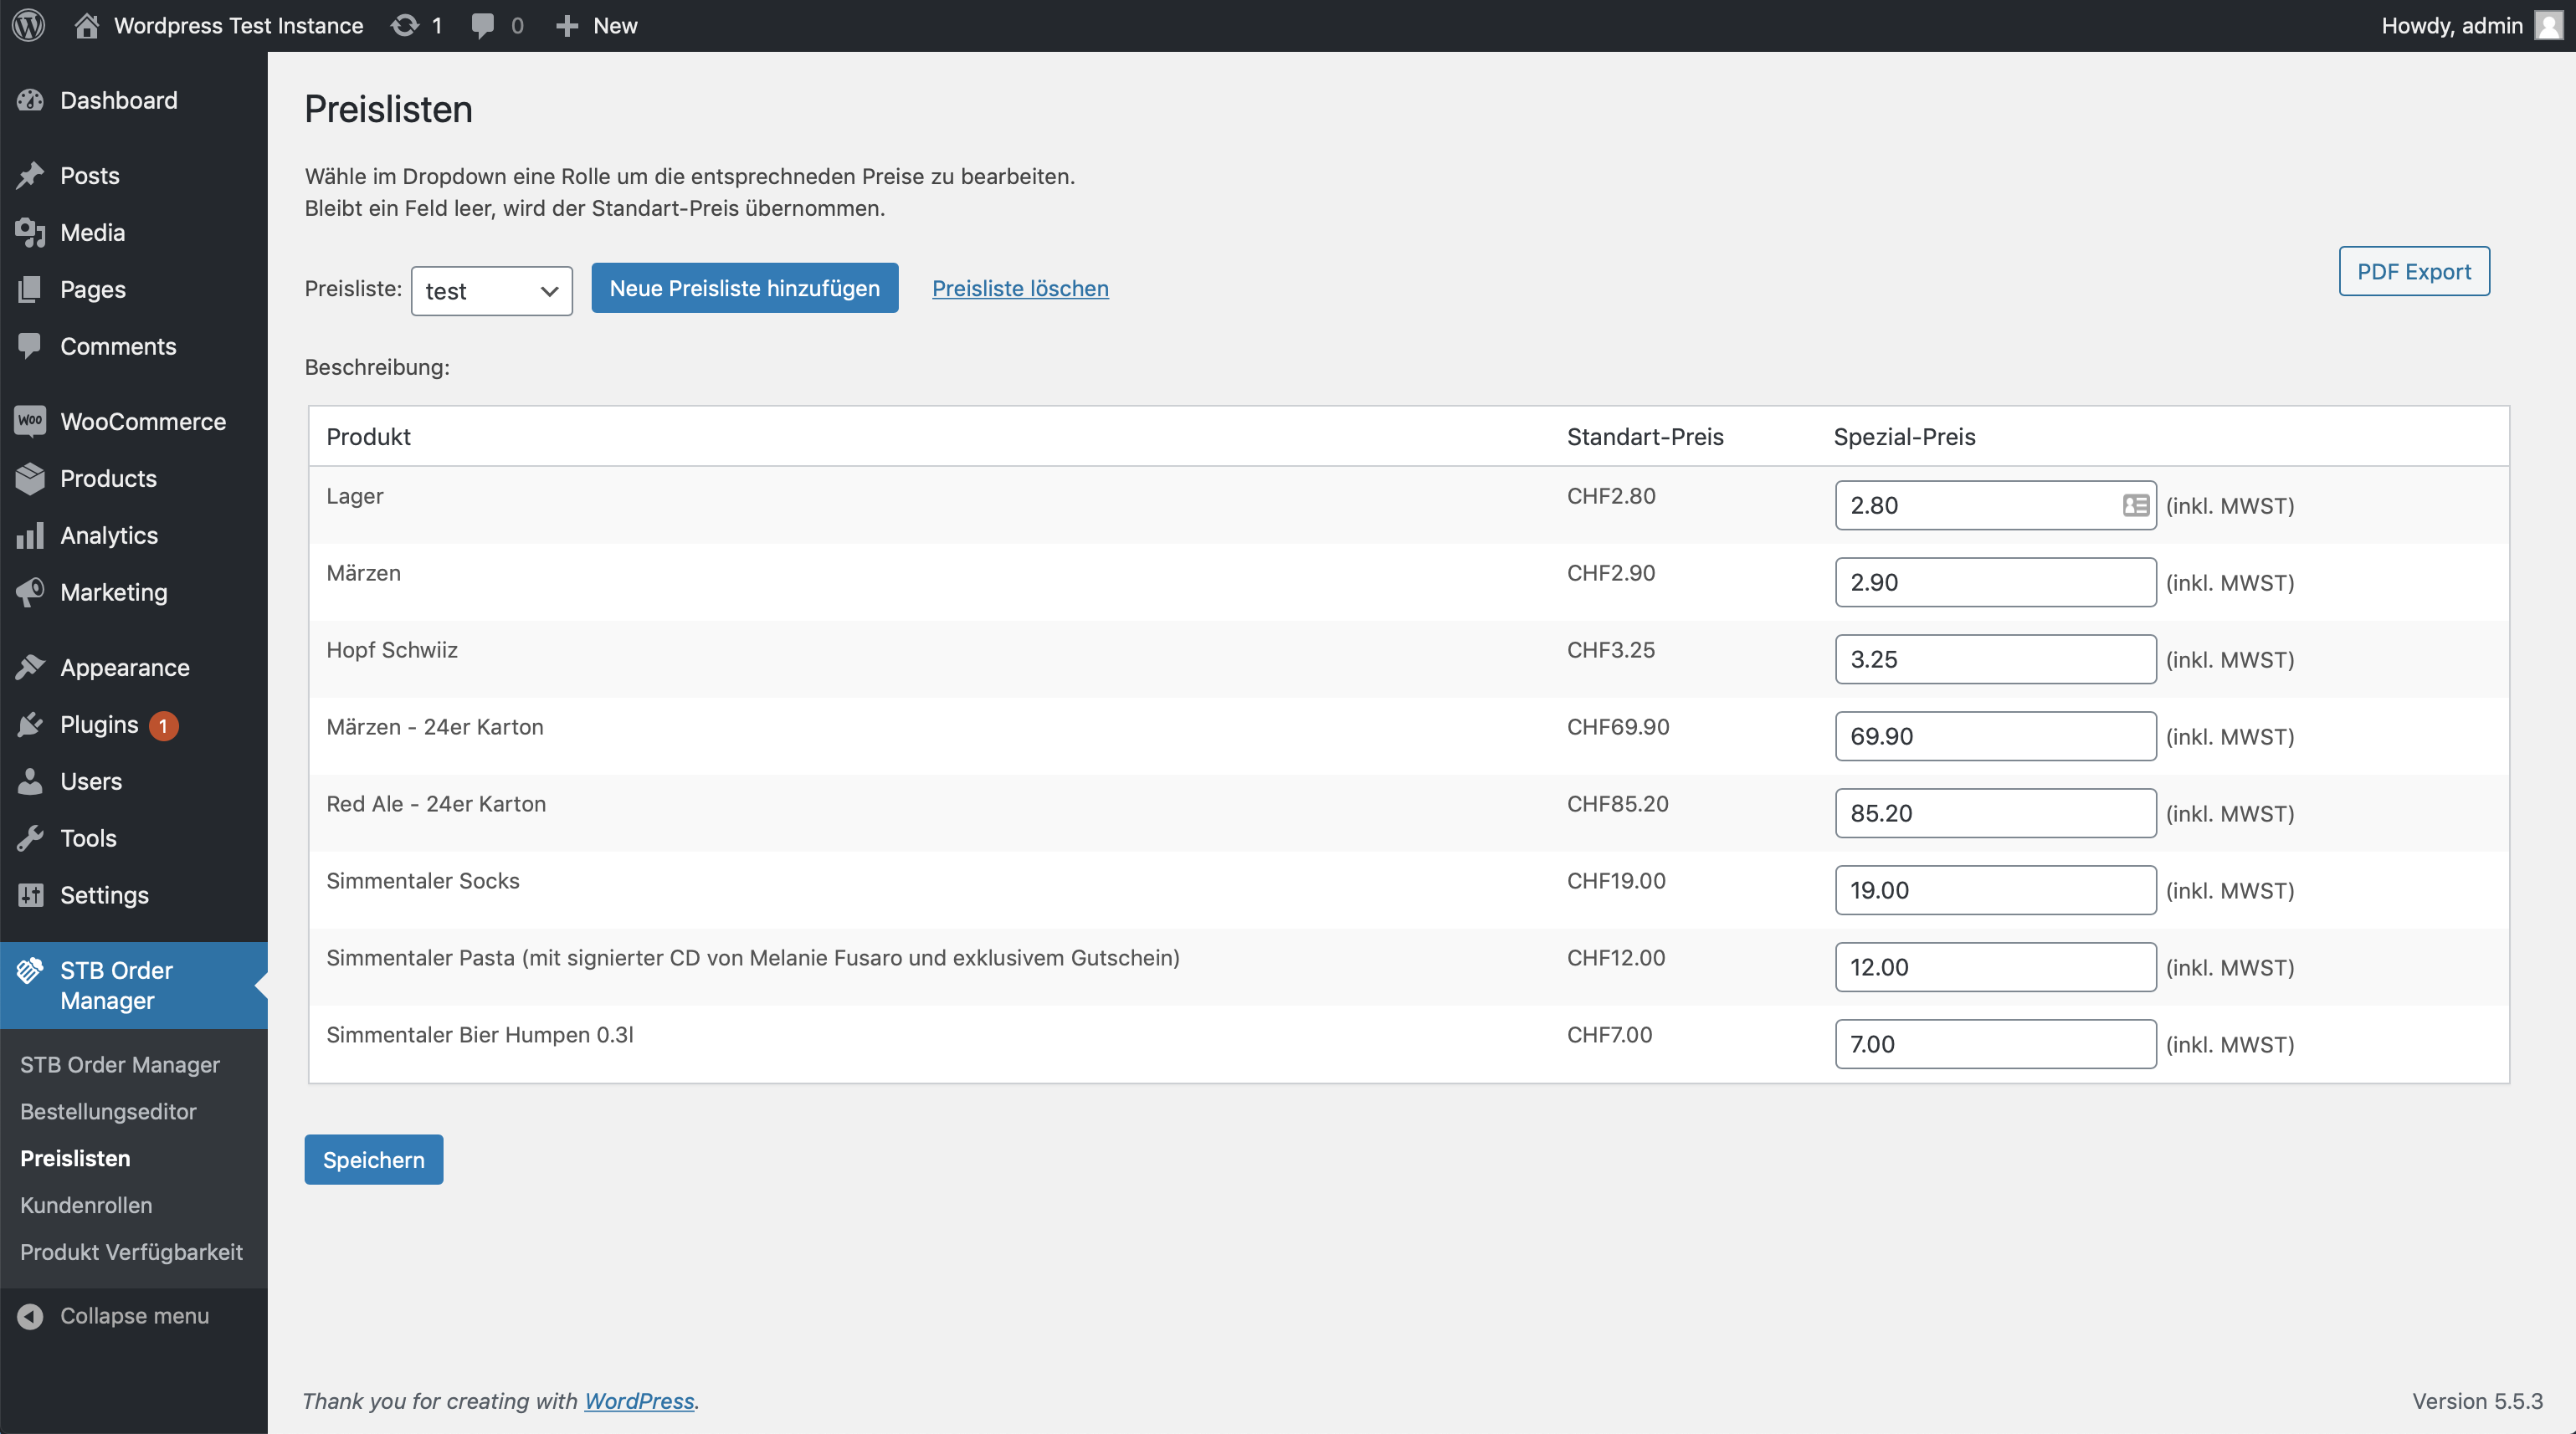Click the plus New icon
This screenshot has width=2576, height=1434.
point(567,26)
